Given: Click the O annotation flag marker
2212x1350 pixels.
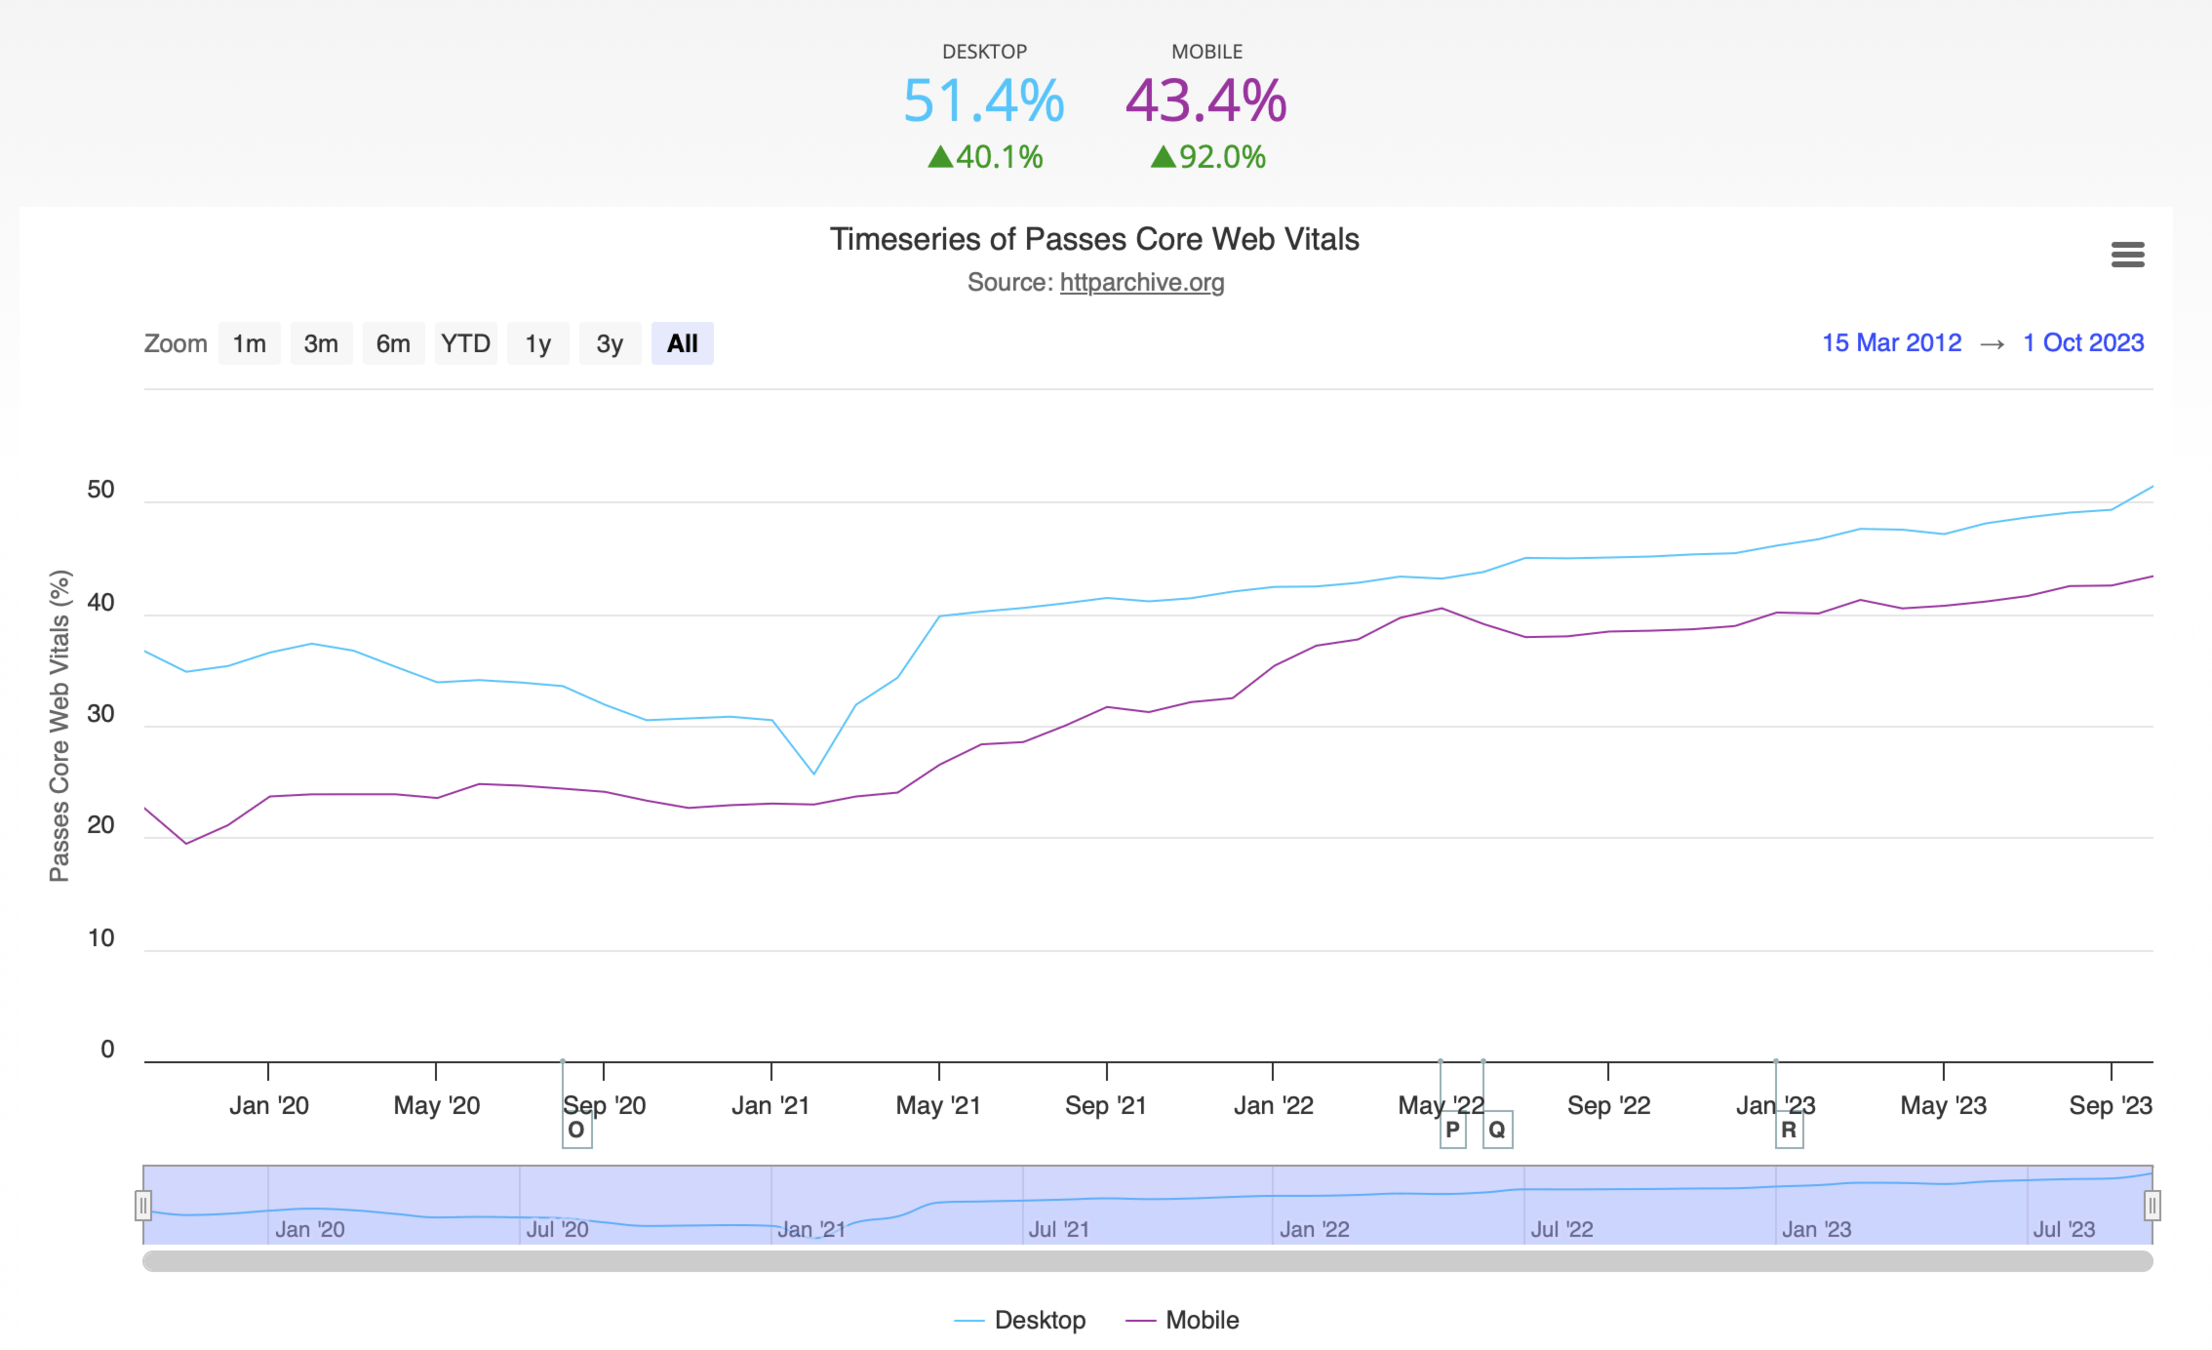Looking at the screenshot, I should pyautogui.click(x=576, y=1131).
